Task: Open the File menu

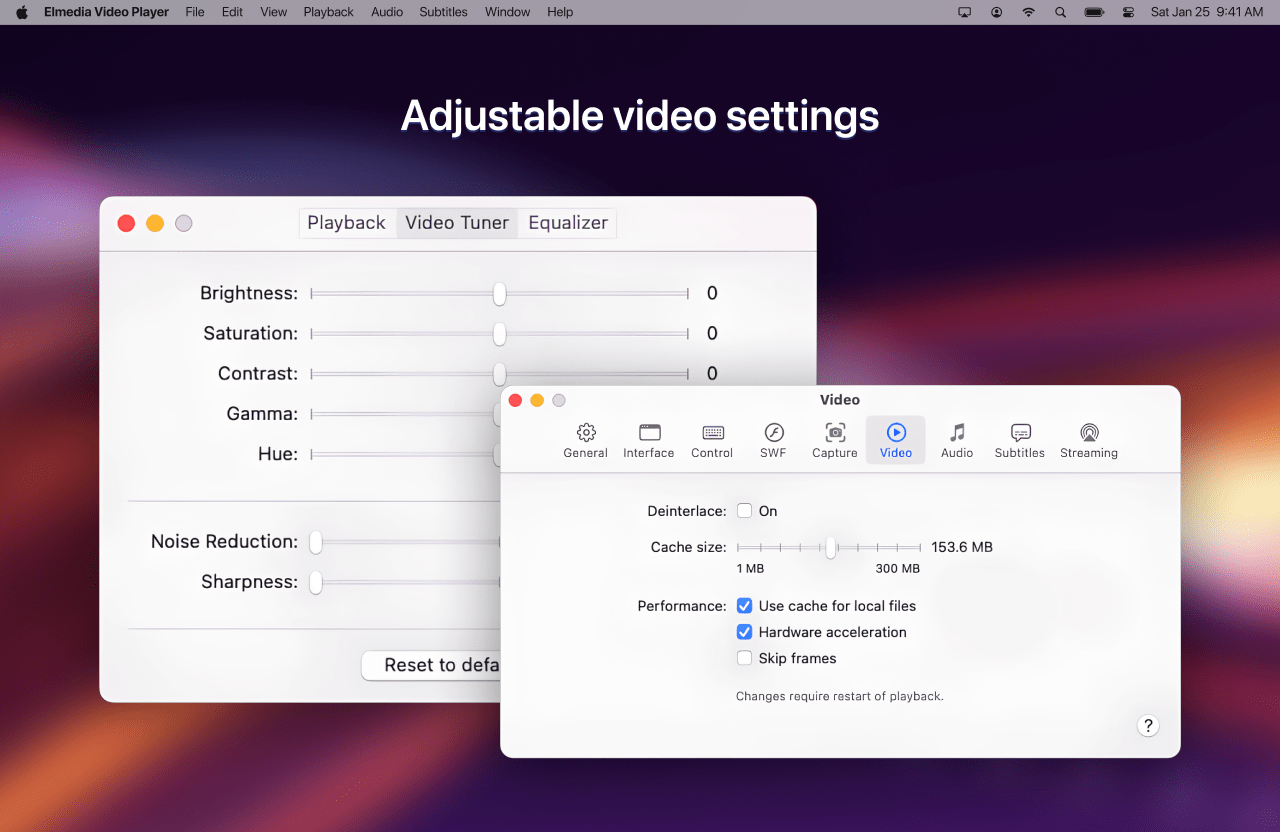Action: pos(195,12)
